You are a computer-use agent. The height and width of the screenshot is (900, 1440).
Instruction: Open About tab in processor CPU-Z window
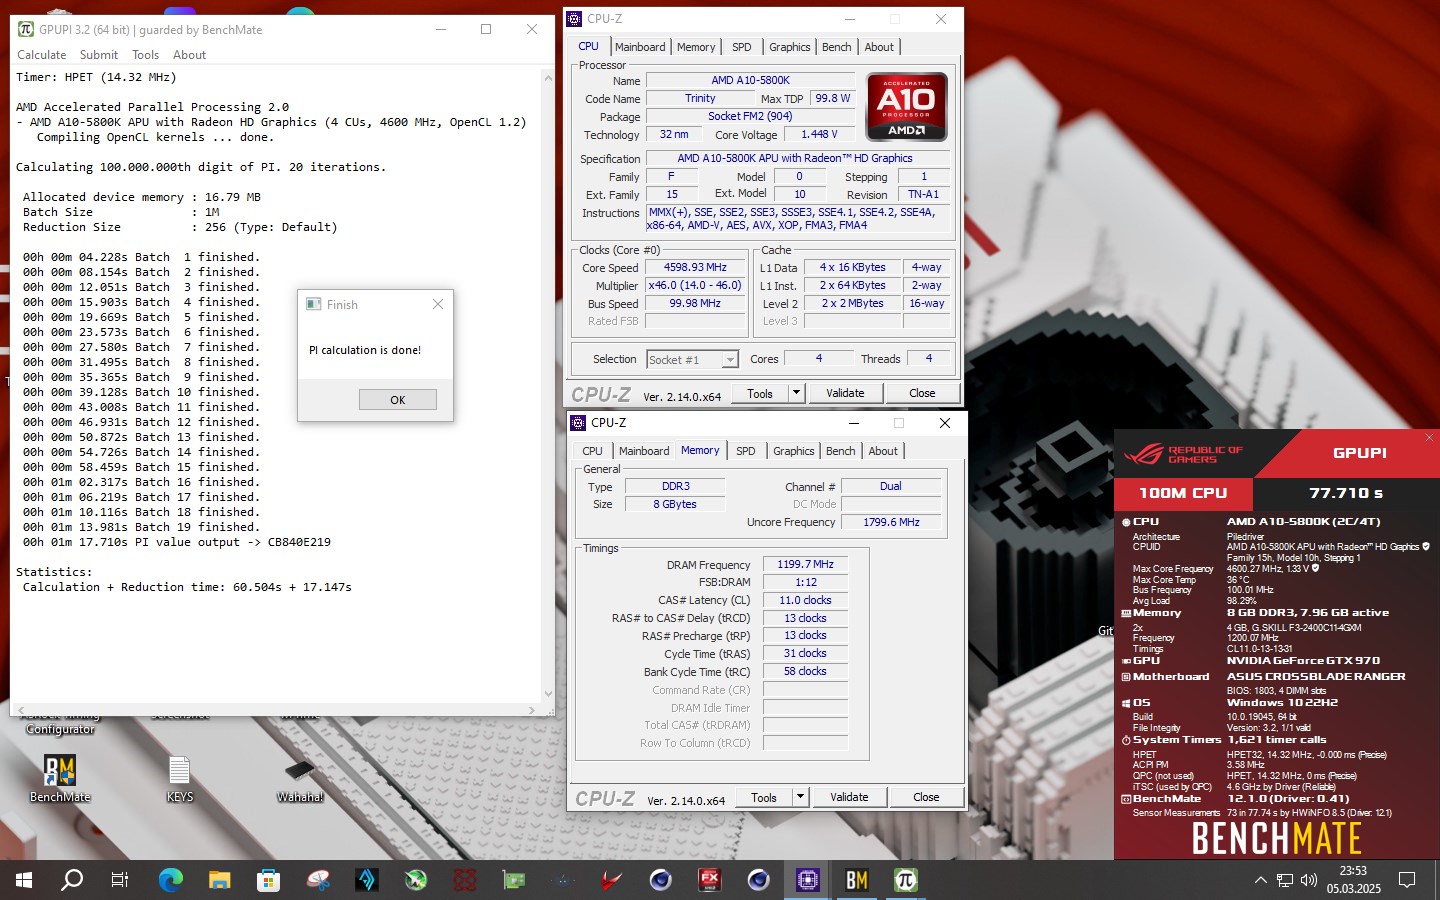coord(879,47)
